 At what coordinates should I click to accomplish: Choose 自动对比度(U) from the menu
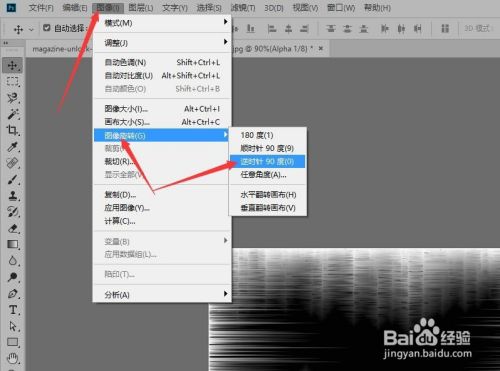click(162, 76)
